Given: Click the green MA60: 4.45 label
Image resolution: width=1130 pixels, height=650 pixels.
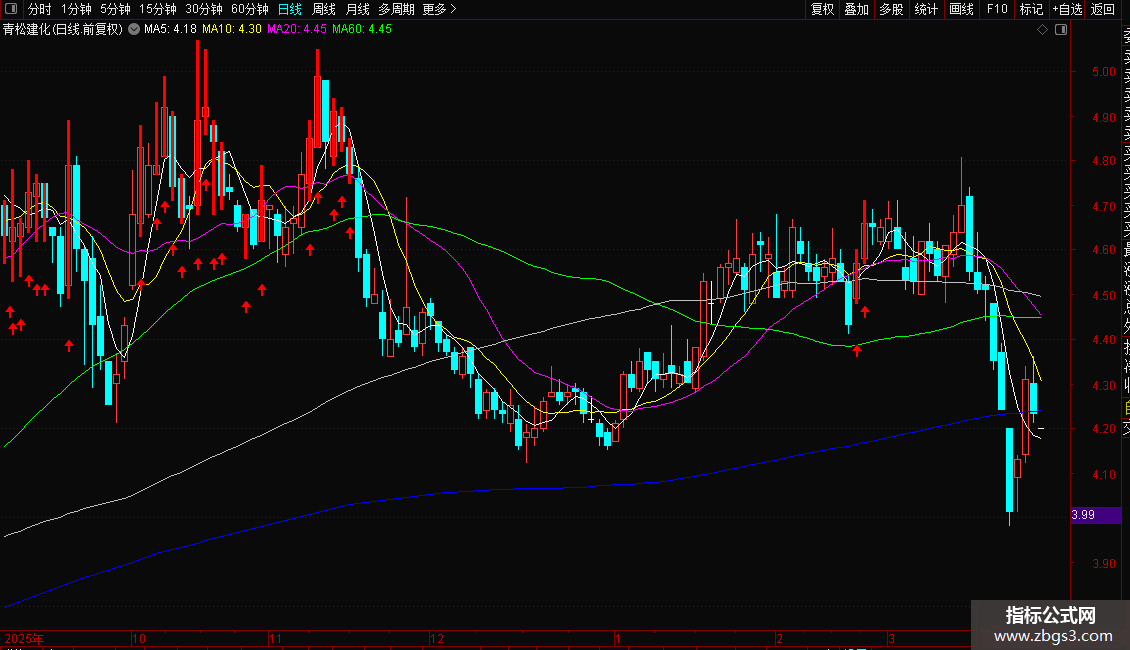Looking at the screenshot, I should click(362, 29).
